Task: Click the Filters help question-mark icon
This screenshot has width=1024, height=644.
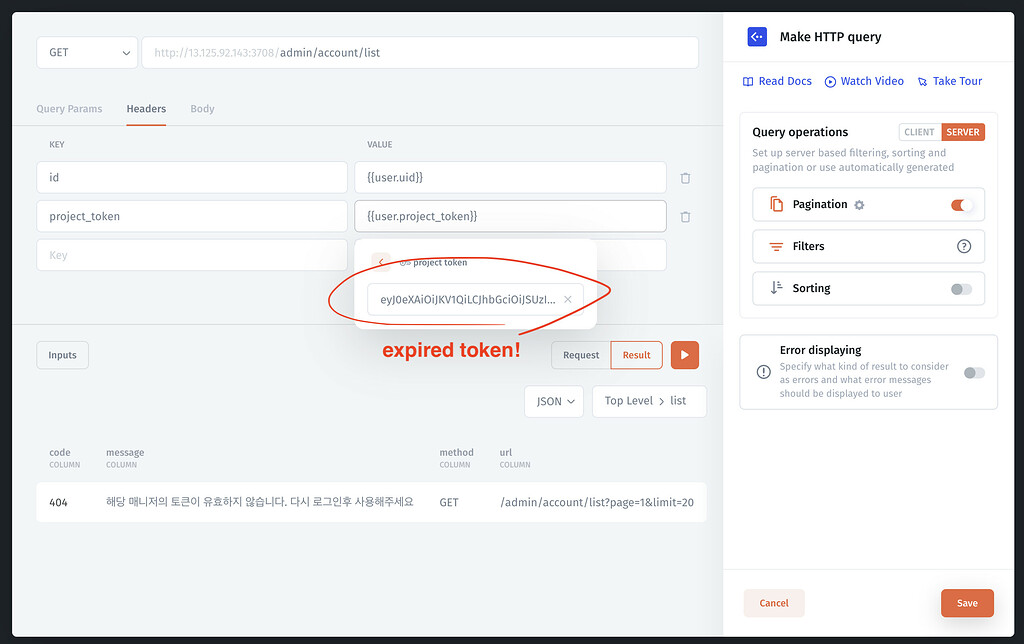Action: point(963,246)
